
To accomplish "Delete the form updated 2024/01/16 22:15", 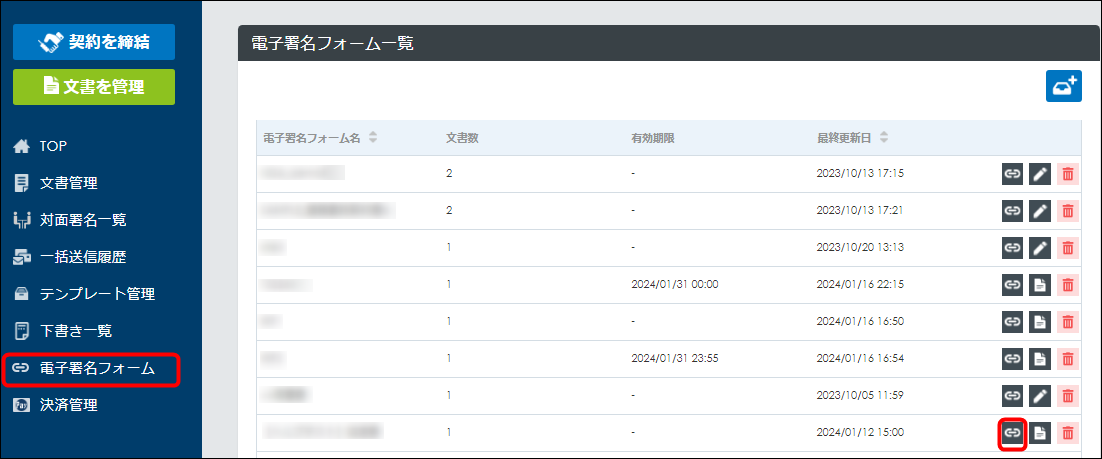I will coord(1068,285).
